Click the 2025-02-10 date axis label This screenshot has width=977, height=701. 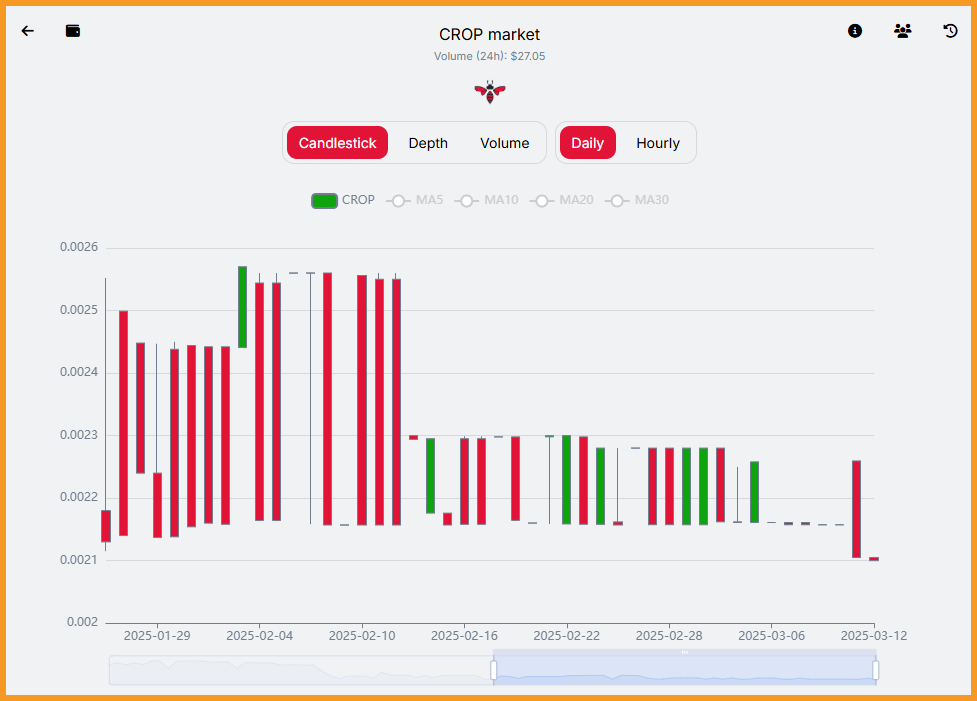(362, 636)
